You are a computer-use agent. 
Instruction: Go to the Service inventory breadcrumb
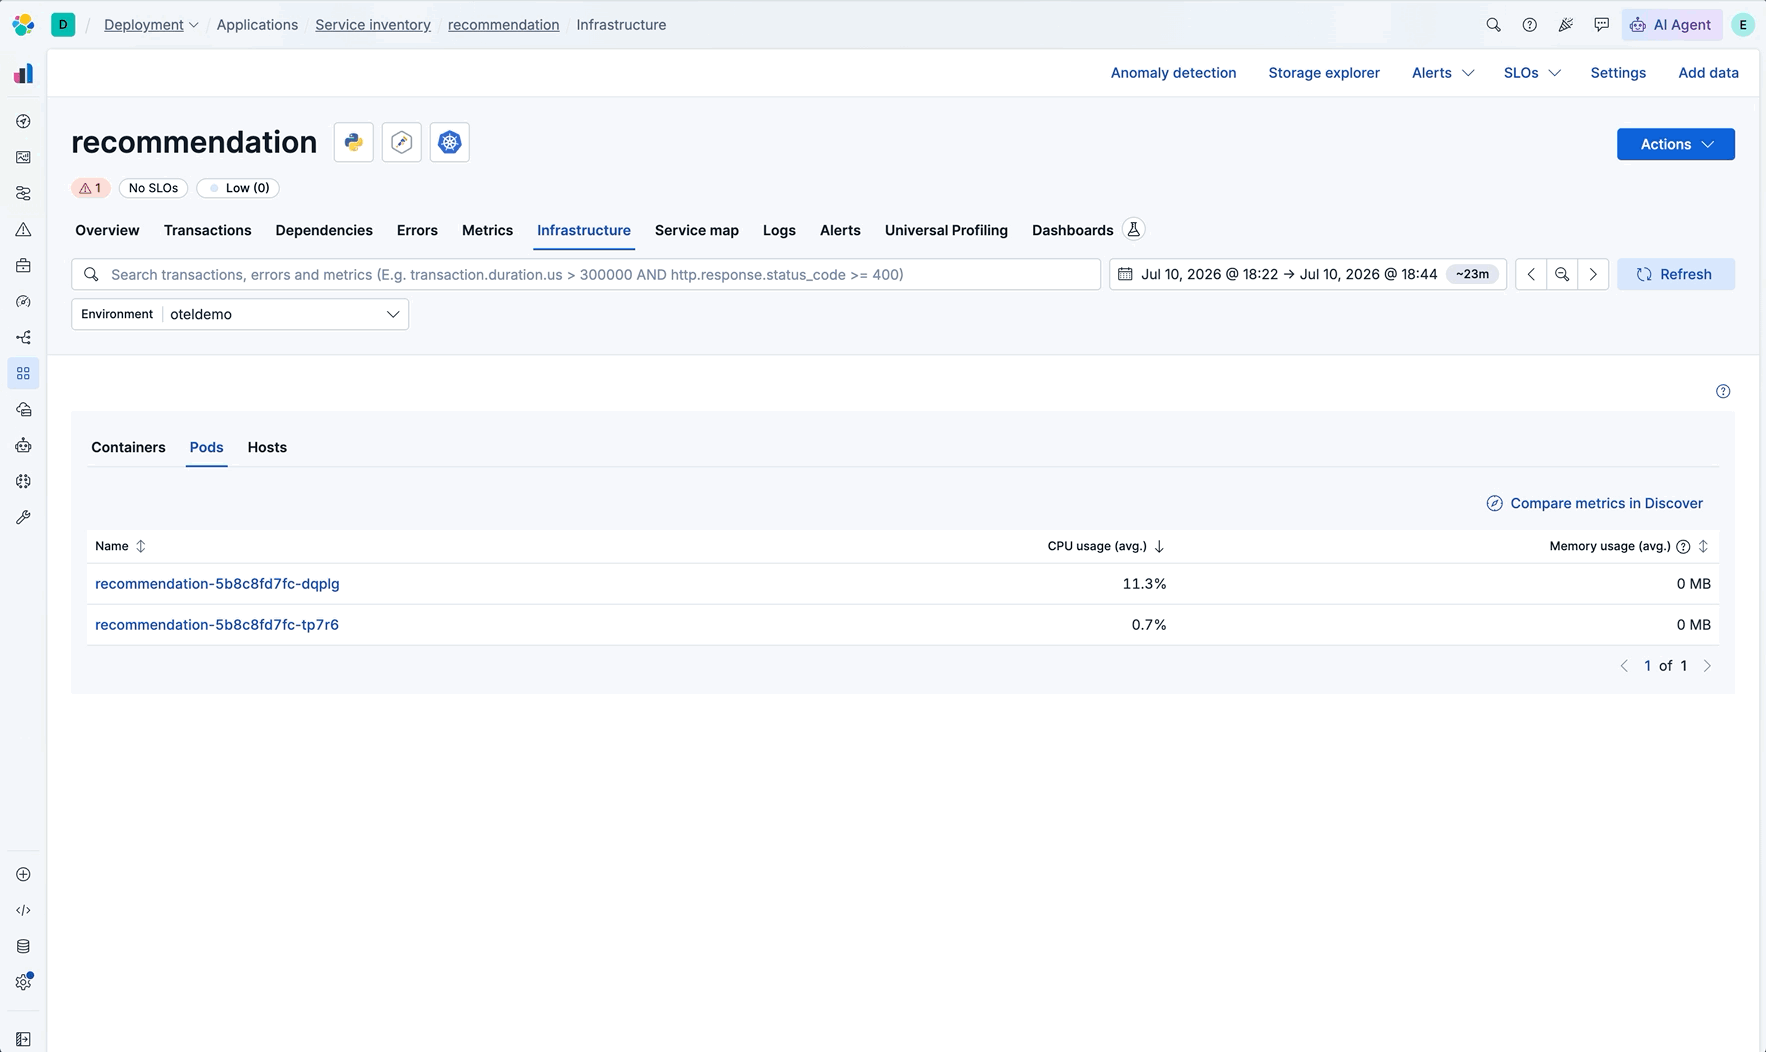click(x=373, y=25)
